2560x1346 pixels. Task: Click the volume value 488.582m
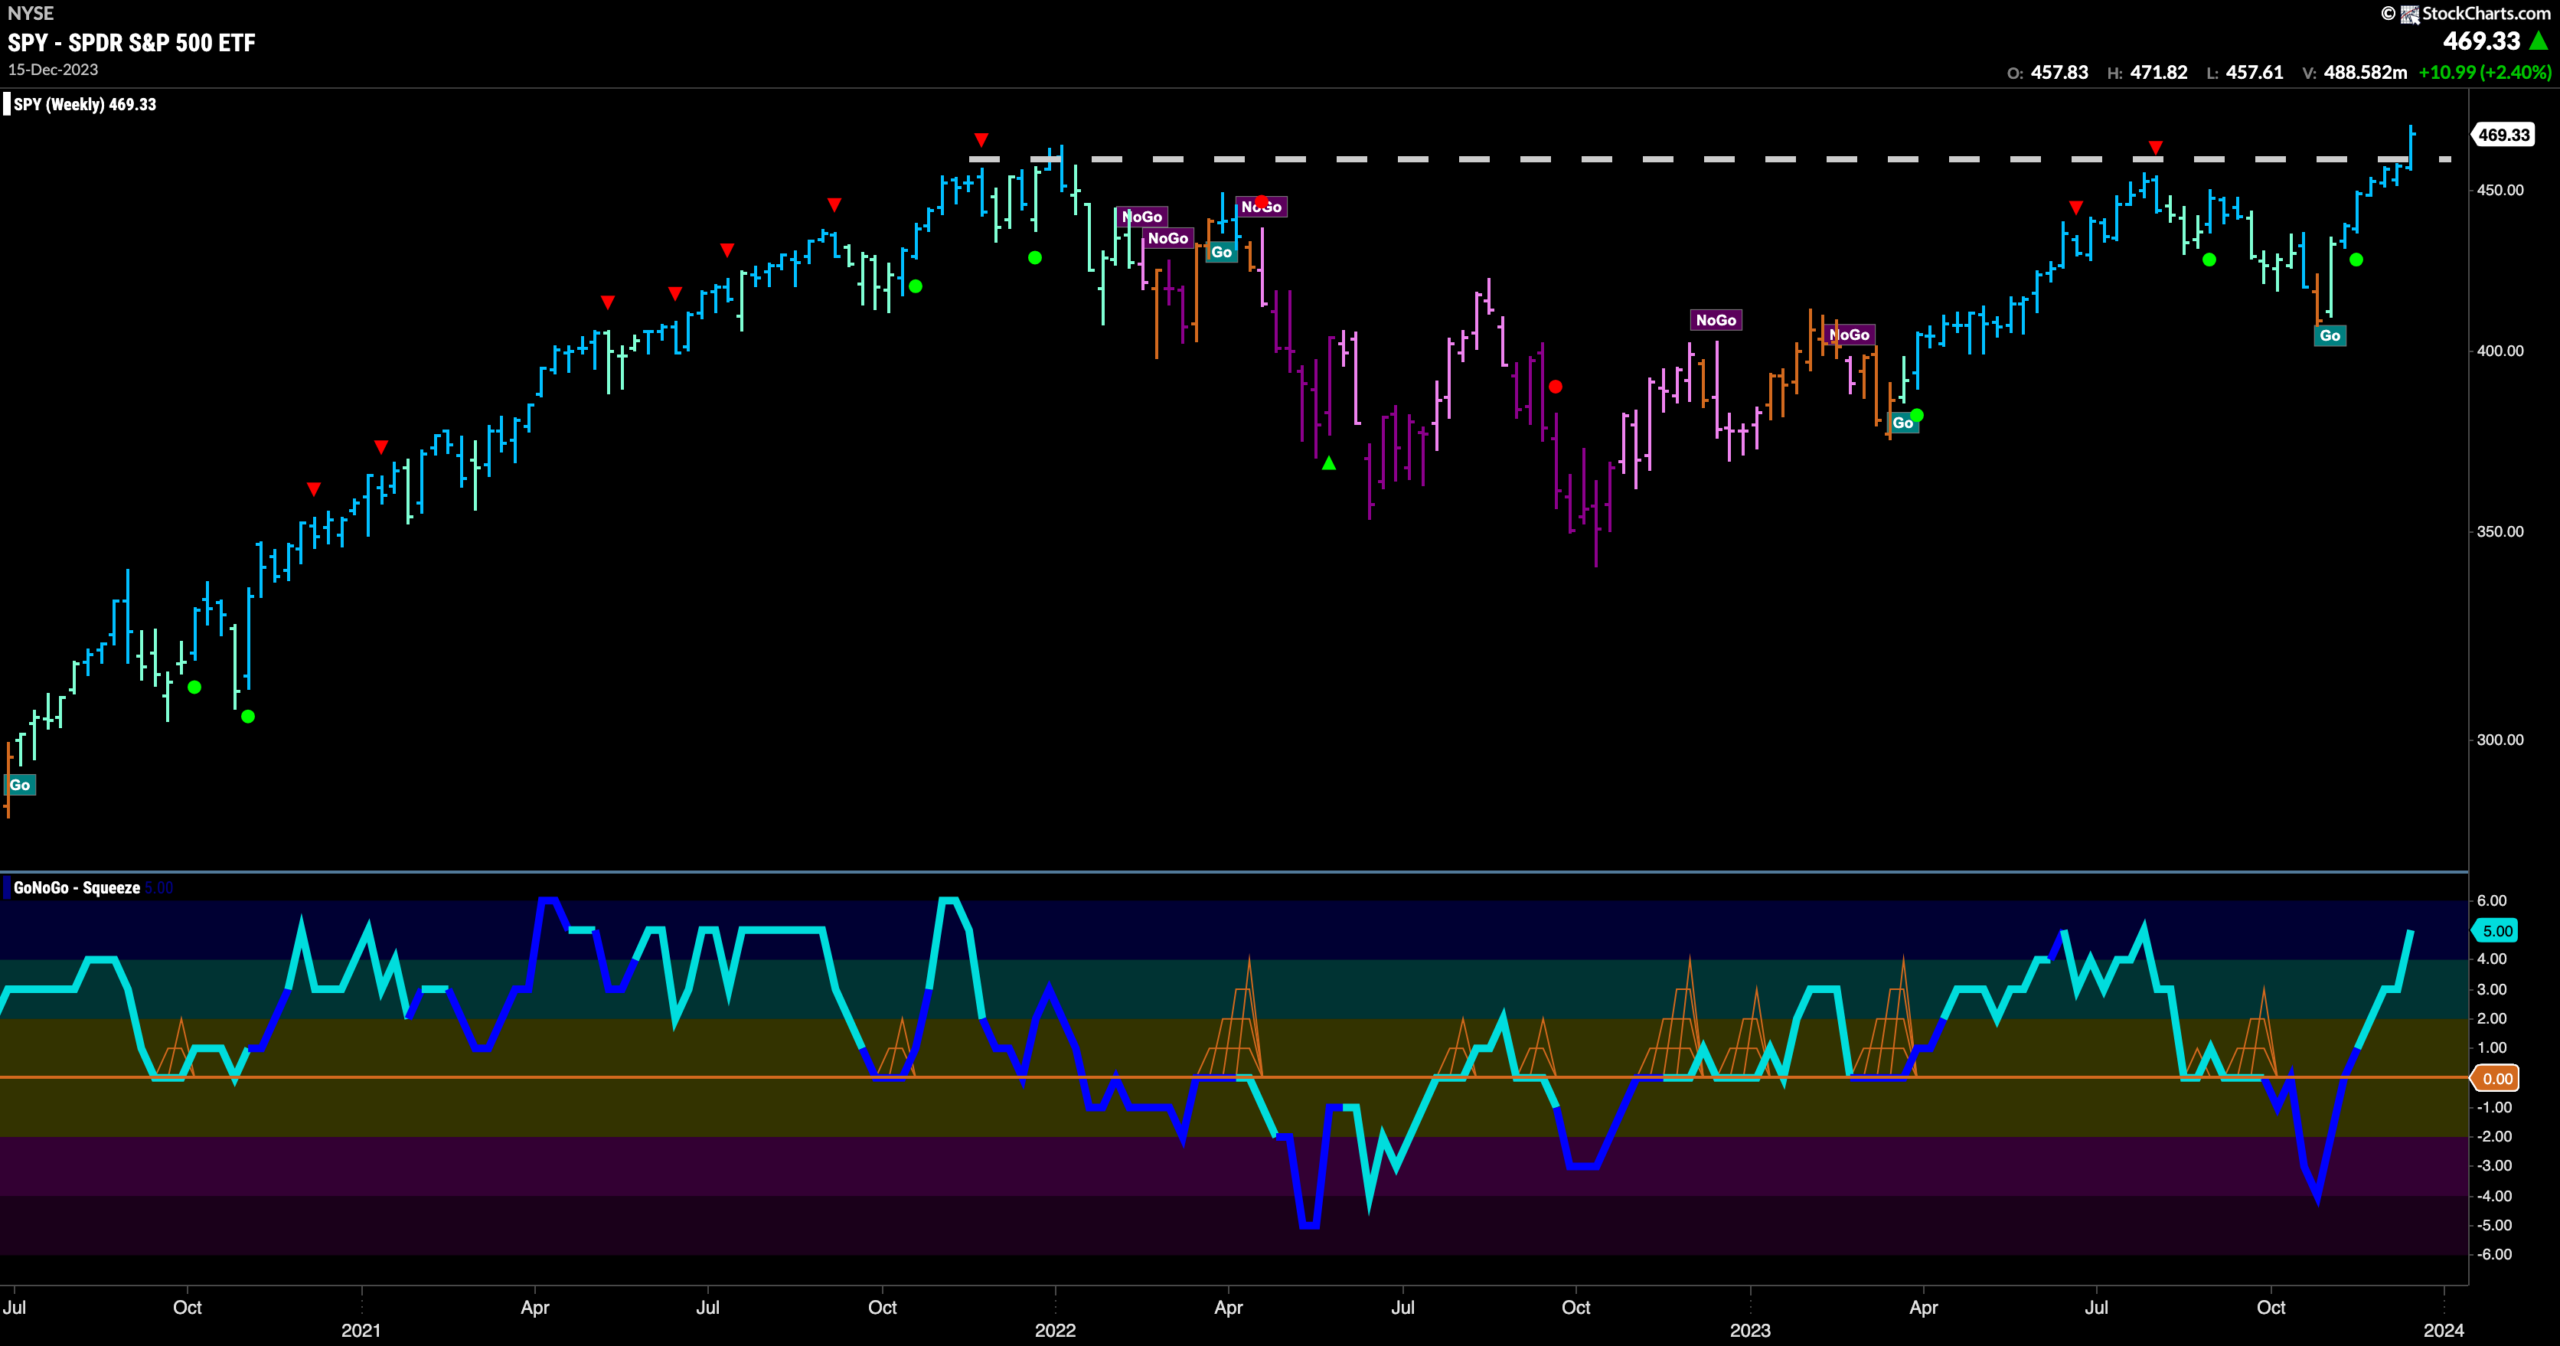[2365, 73]
